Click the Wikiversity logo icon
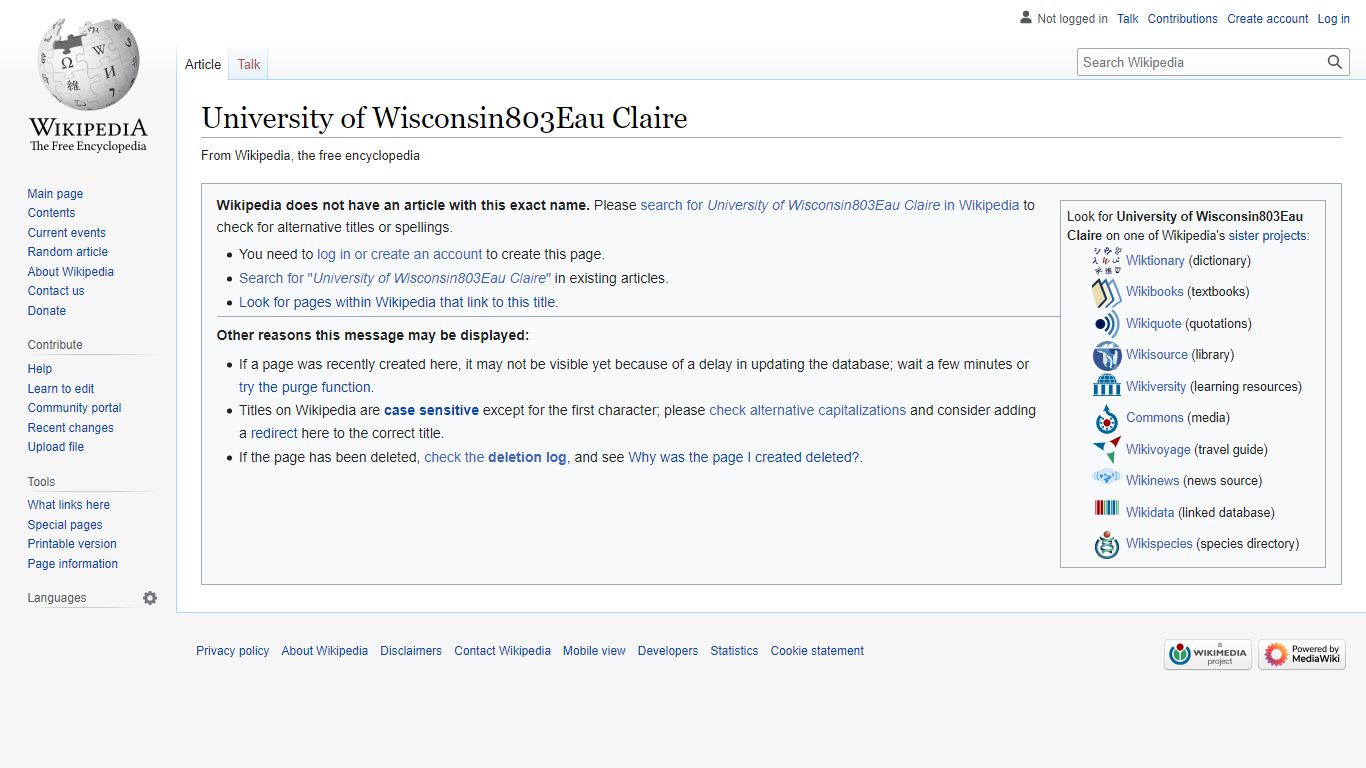Image resolution: width=1366 pixels, height=768 pixels. [1107, 387]
